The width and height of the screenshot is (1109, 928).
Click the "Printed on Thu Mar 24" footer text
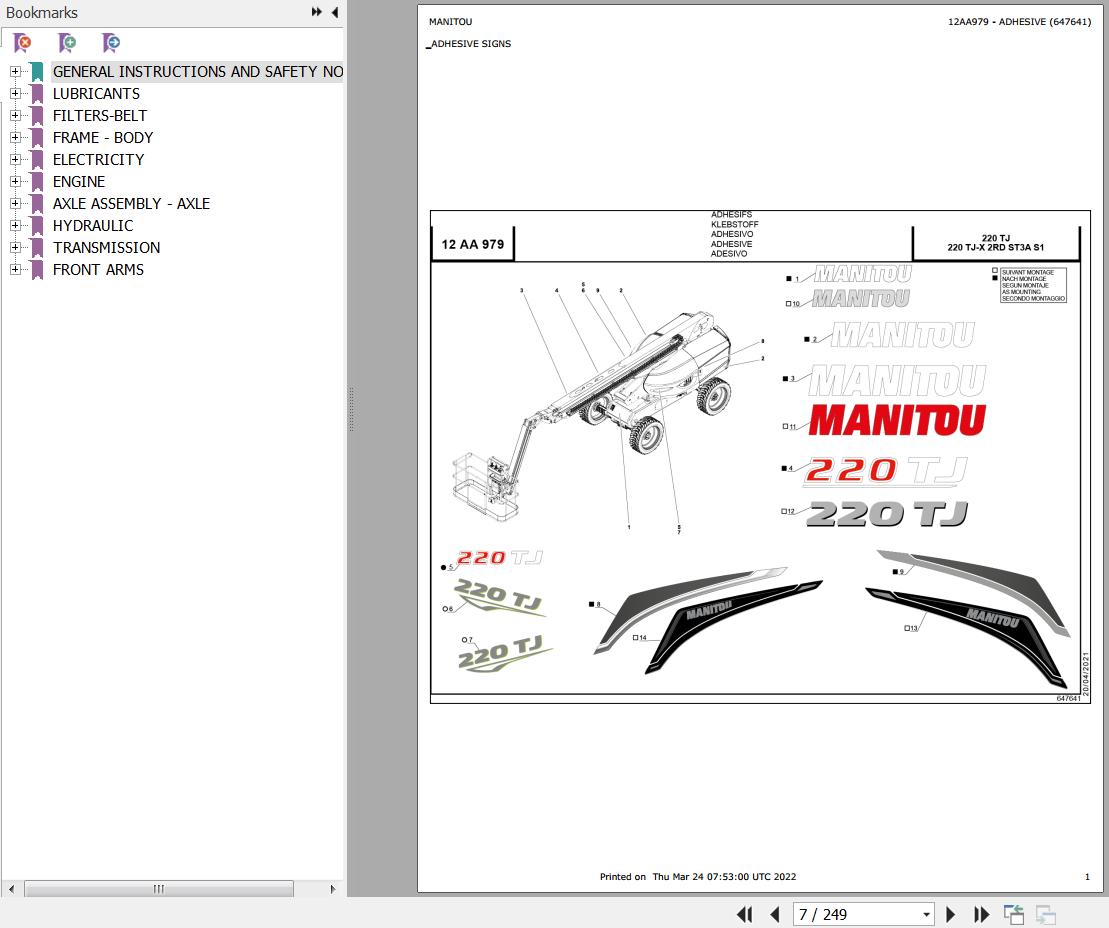pyautogui.click(x=698, y=876)
